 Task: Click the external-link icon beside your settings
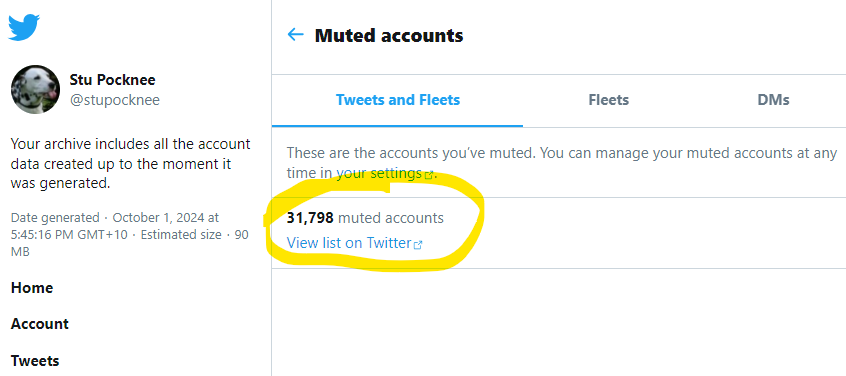tap(429, 175)
